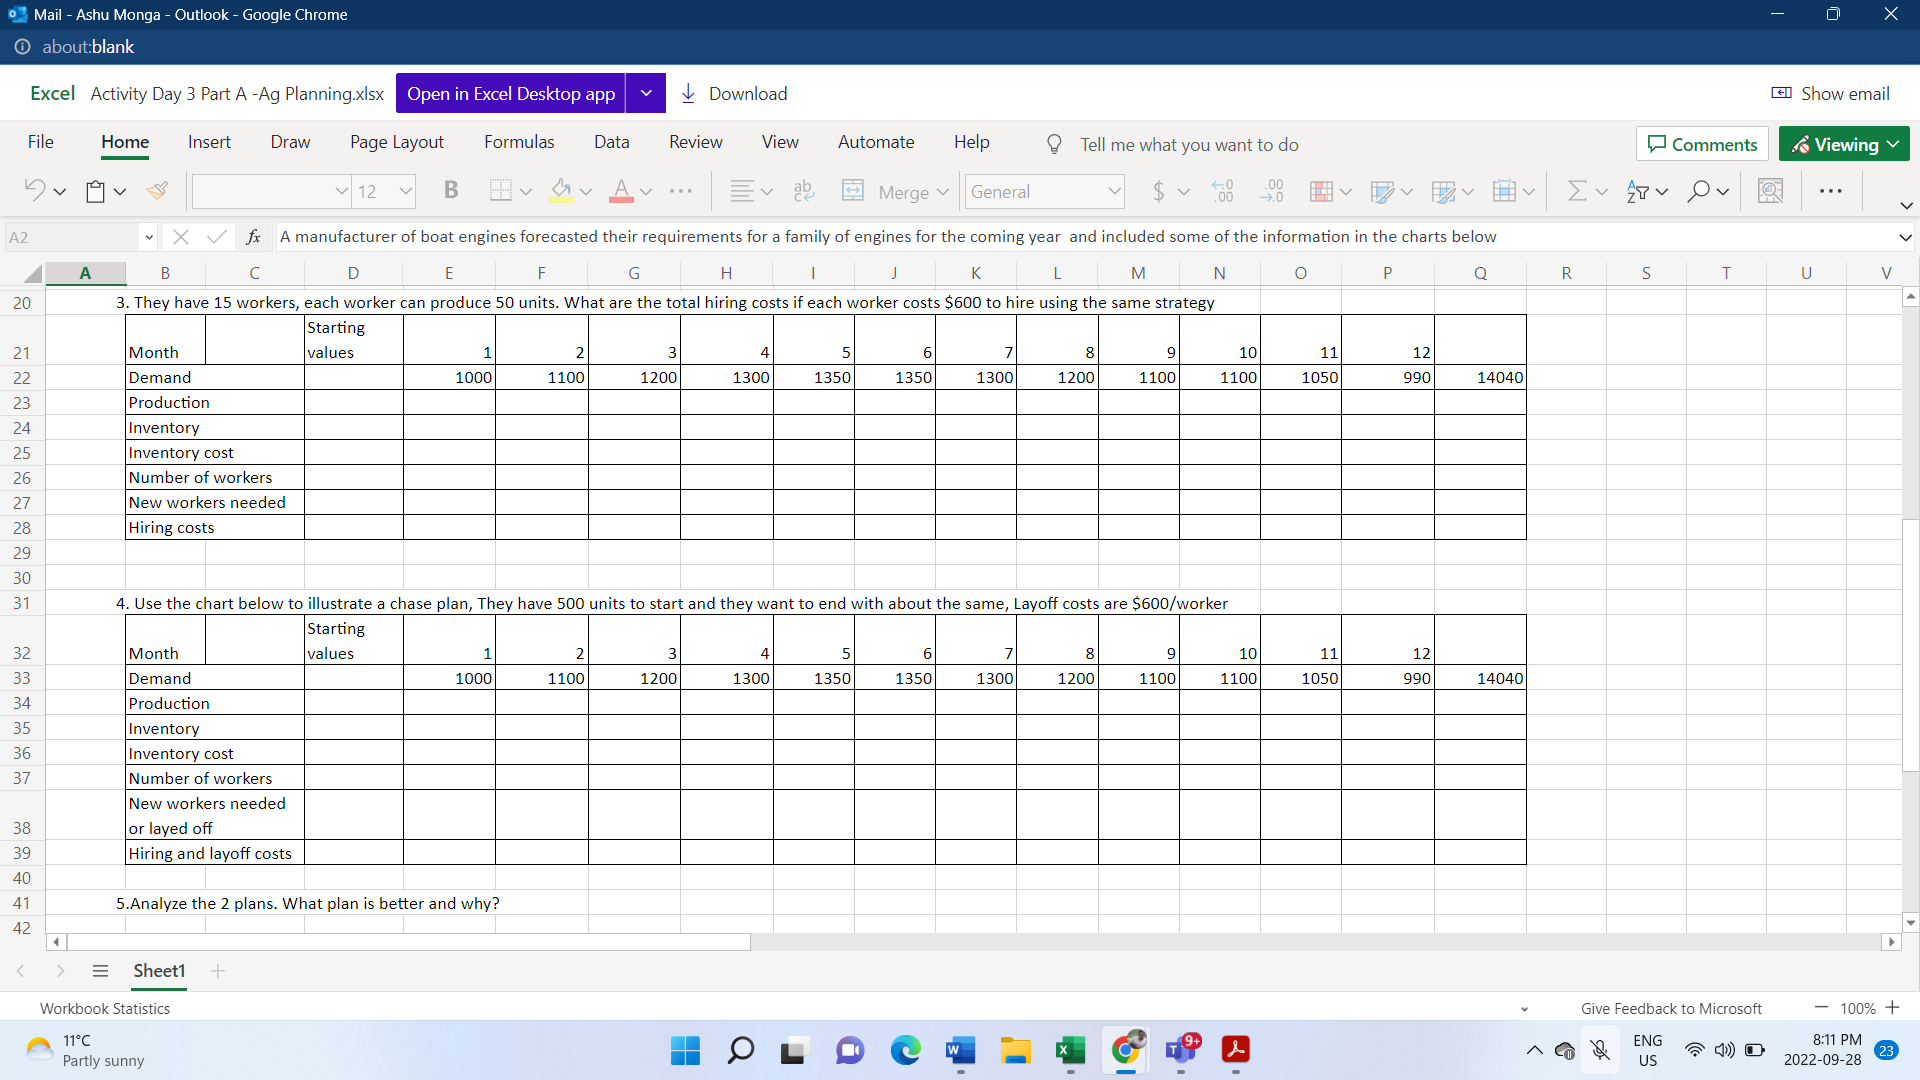This screenshot has width=1920, height=1080.
Task: Apply accounting number format via dollar icon
Action: [1157, 190]
